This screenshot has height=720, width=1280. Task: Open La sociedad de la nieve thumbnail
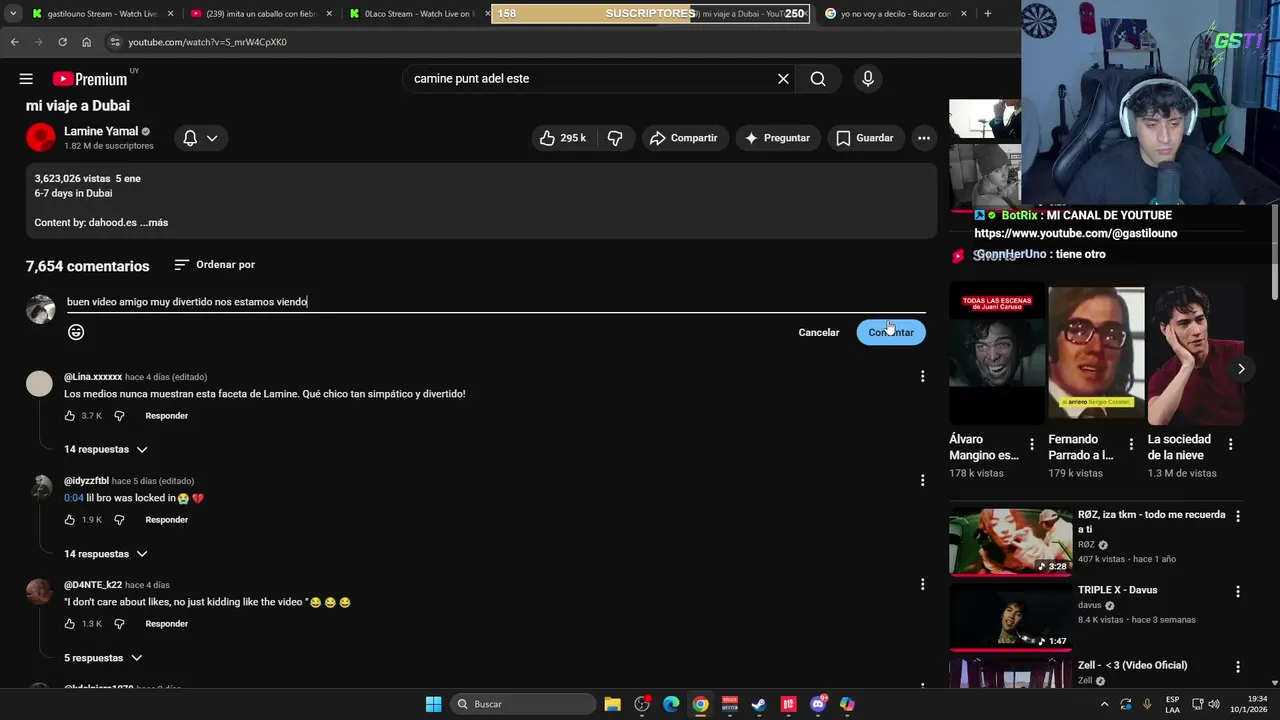click(x=1195, y=353)
